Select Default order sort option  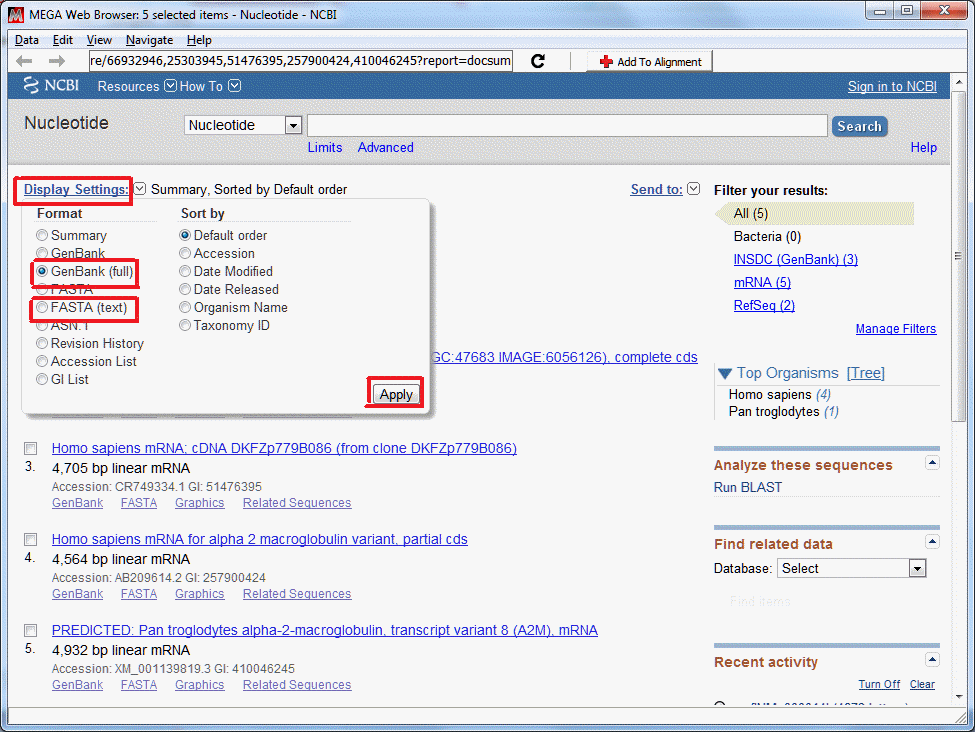tap(185, 235)
